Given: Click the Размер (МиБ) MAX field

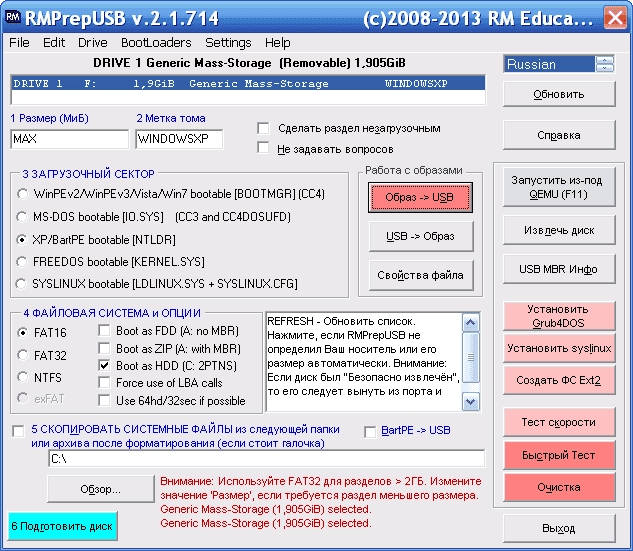Looking at the screenshot, I should [69, 139].
